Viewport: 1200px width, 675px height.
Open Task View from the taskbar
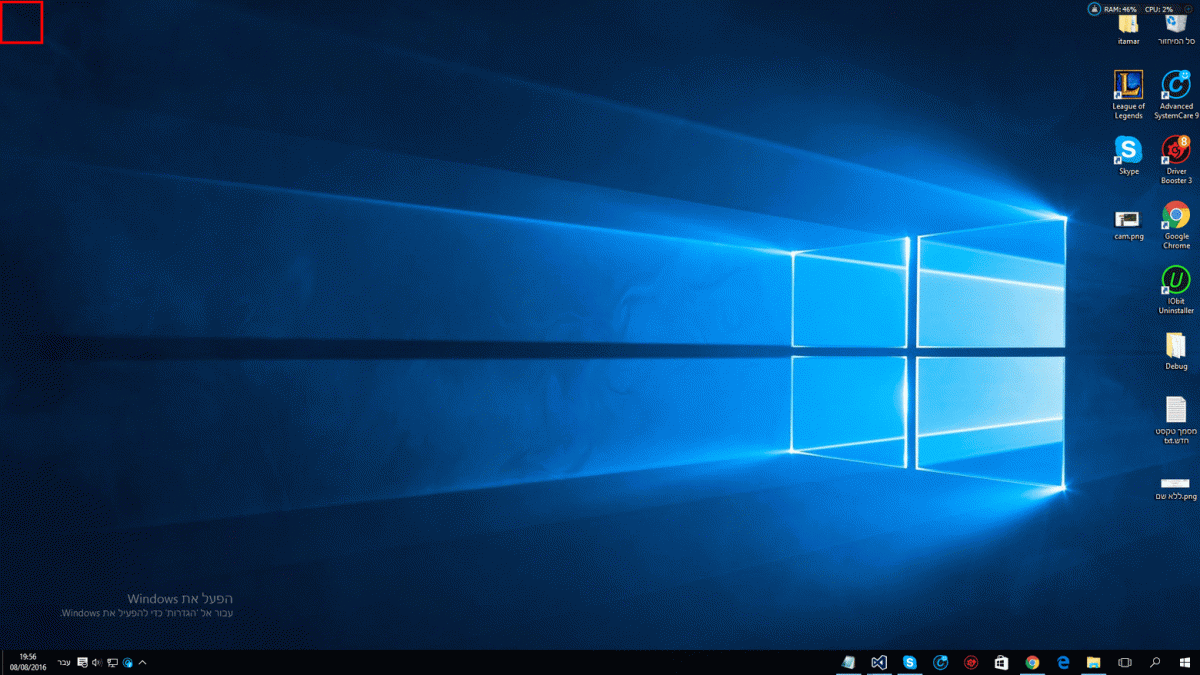[1124, 662]
